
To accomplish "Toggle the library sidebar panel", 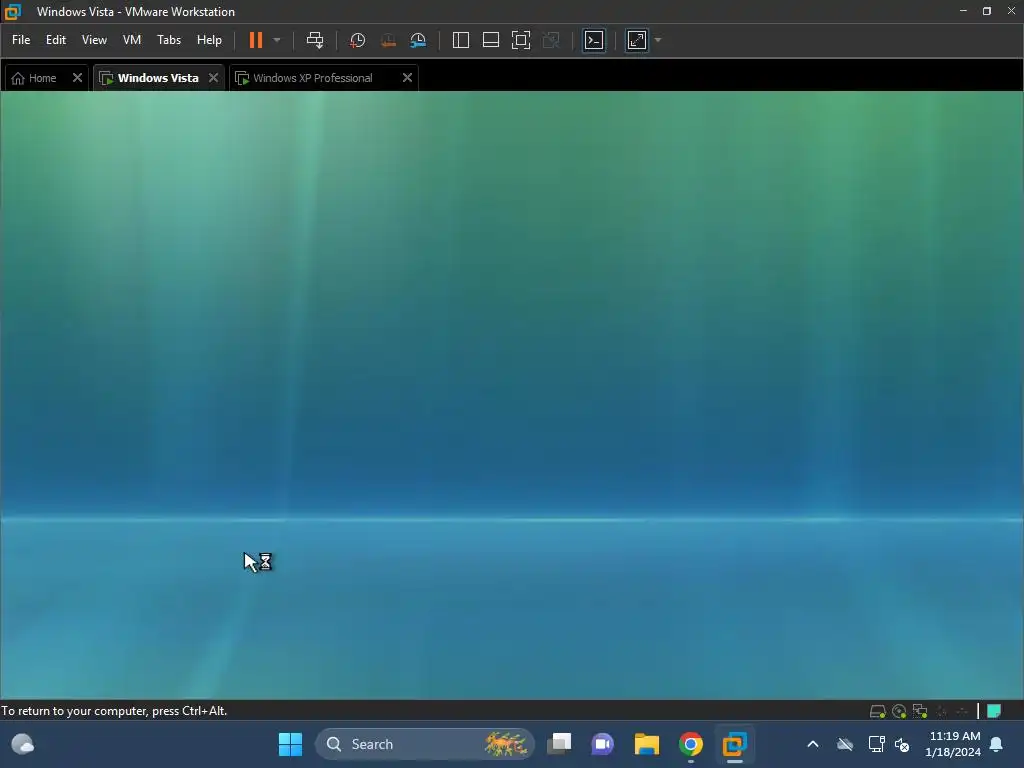I will pos(460,40).
